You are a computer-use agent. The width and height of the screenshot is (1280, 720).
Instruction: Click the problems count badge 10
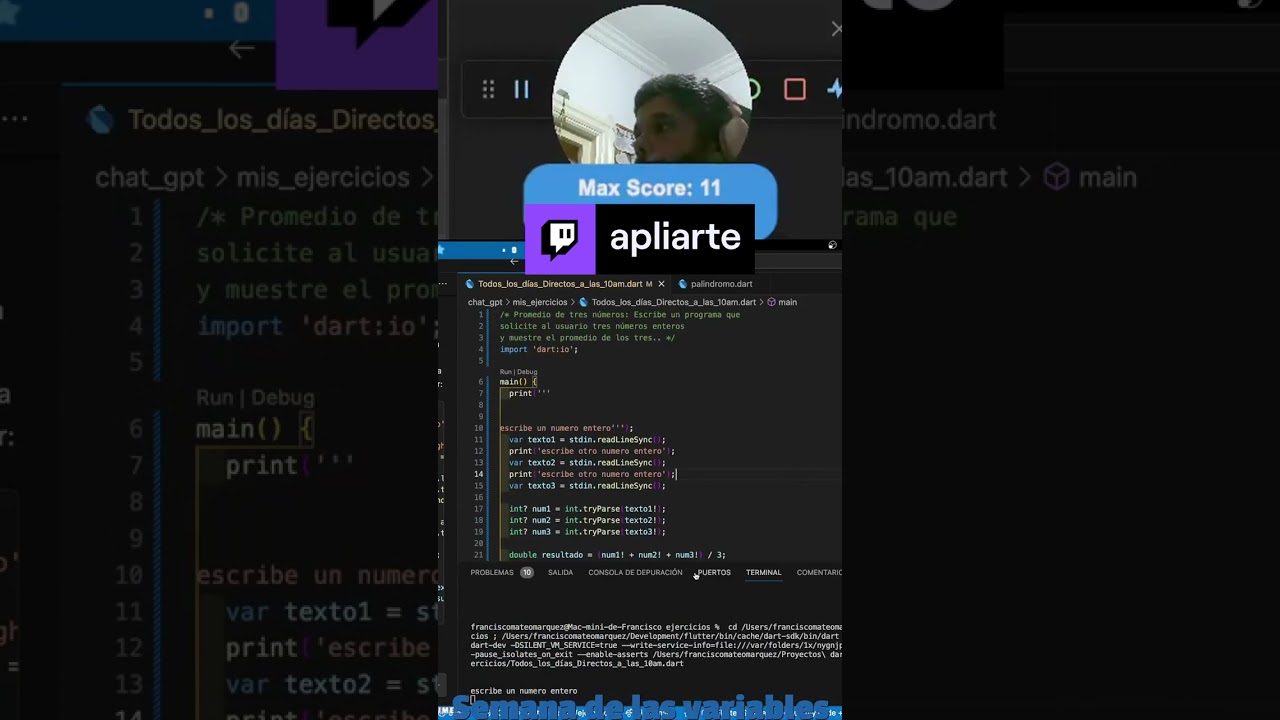click(x=526, y=573)
